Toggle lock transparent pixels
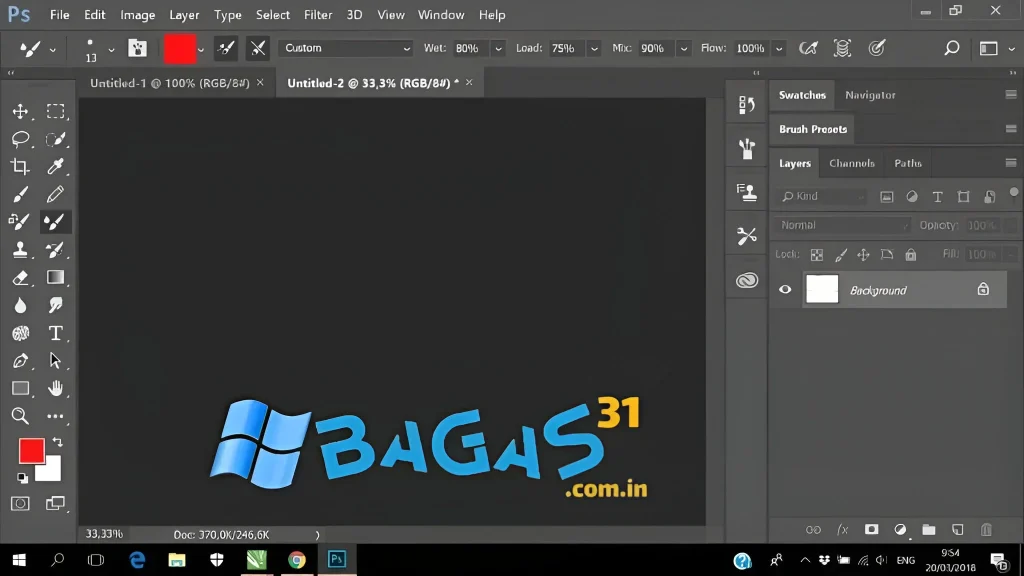Image resolution: width=1024 pixels, height=576 pixels. click(816, 255)
